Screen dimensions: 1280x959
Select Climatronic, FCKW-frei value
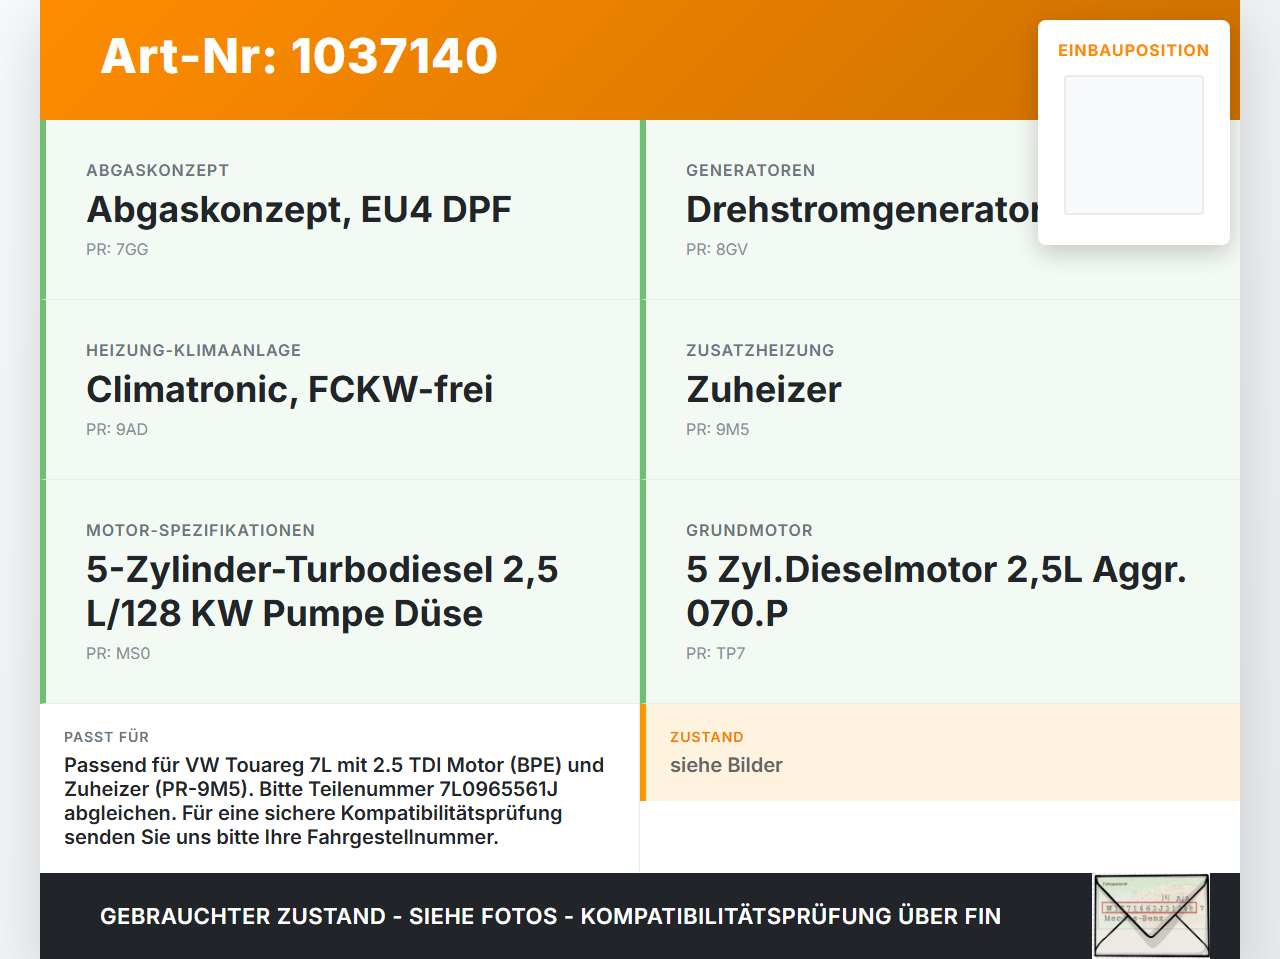(290, 389)
